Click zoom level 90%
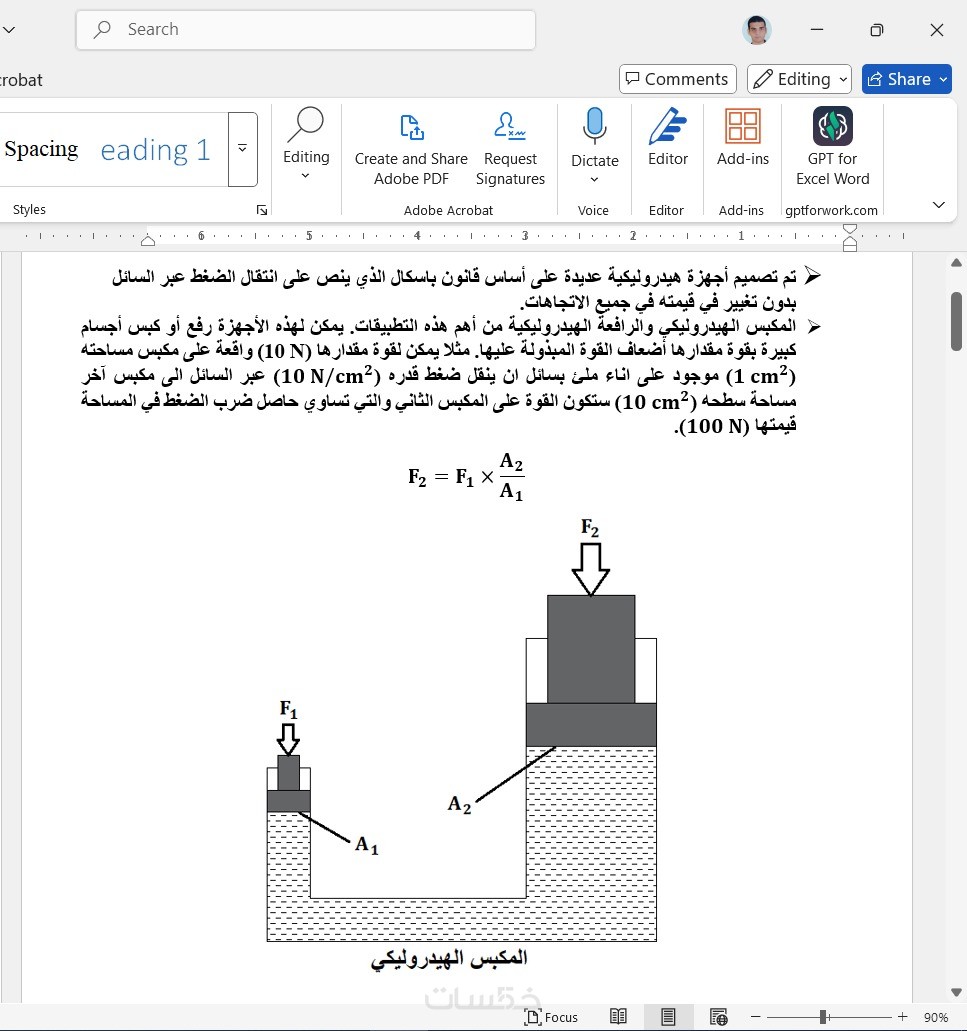967x1031 pixels. pyautogui.click(x=935, y=1017)
